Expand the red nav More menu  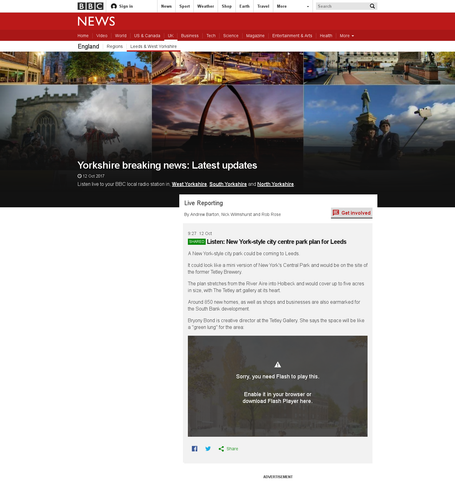tap(347, 36)
